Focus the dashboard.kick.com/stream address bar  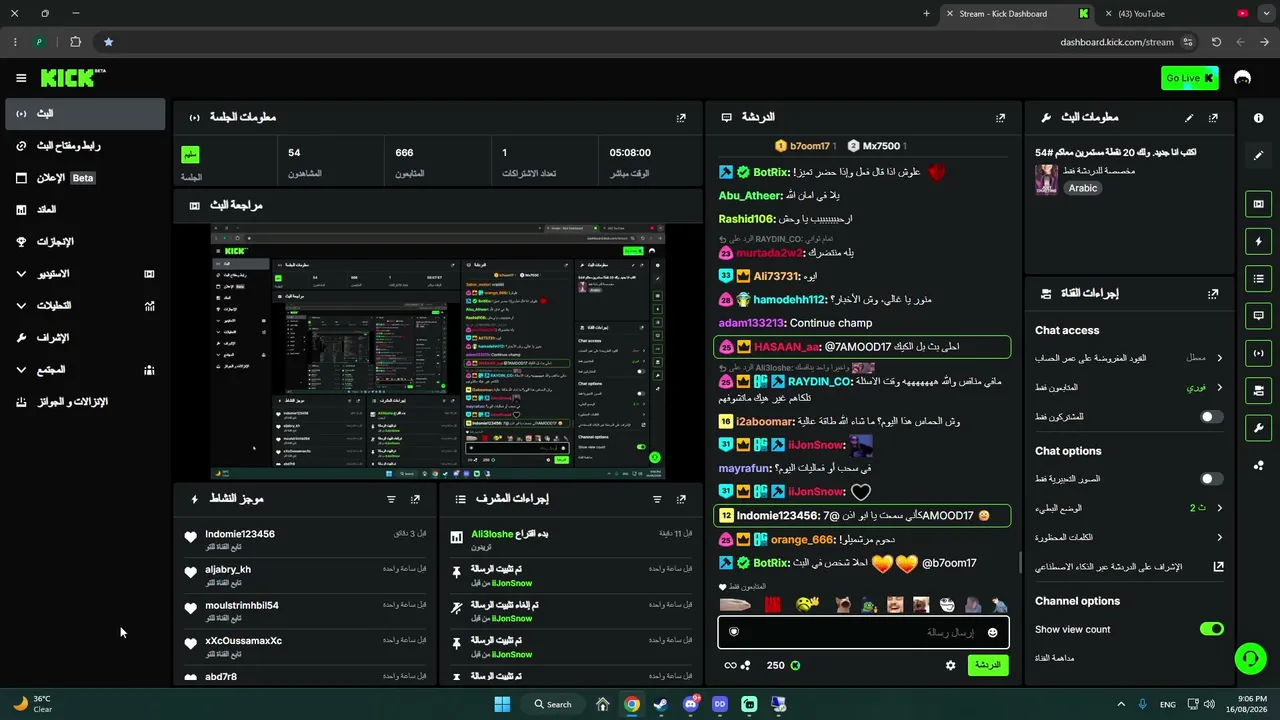(x=1117, y=42)
